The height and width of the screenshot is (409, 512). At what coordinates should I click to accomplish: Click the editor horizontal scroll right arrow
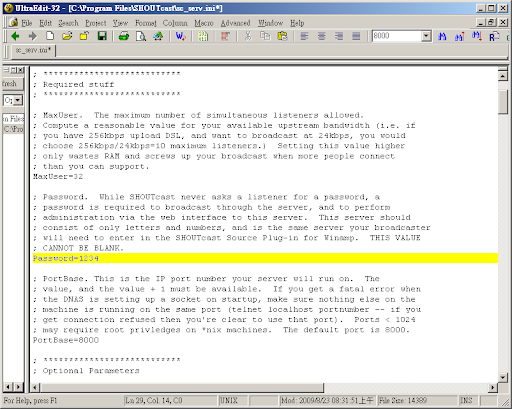(x=493, y=387)
